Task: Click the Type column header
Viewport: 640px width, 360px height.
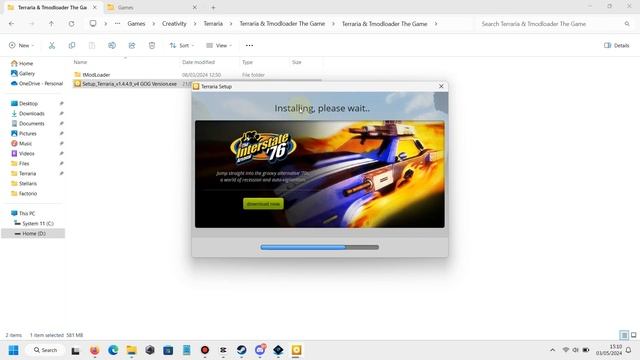Action: [x=247, y=62]
